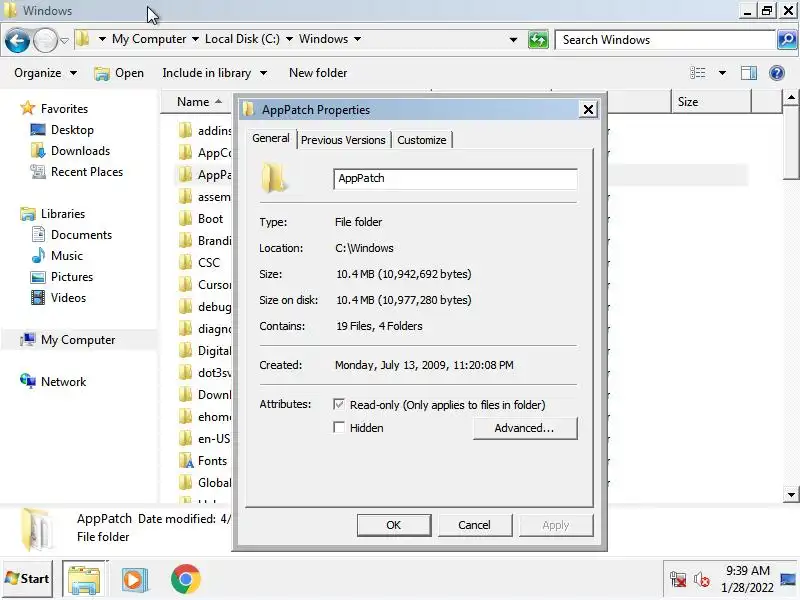Viewport: 800px width, 600px height.
Task: Switch to the General tab
Action: coord(271,138)
